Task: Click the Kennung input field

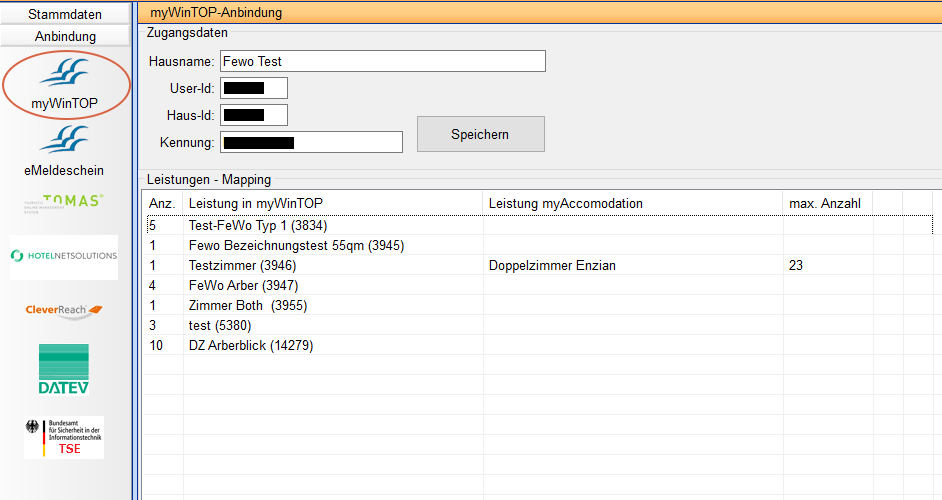Action: click(x=311, y=142)
